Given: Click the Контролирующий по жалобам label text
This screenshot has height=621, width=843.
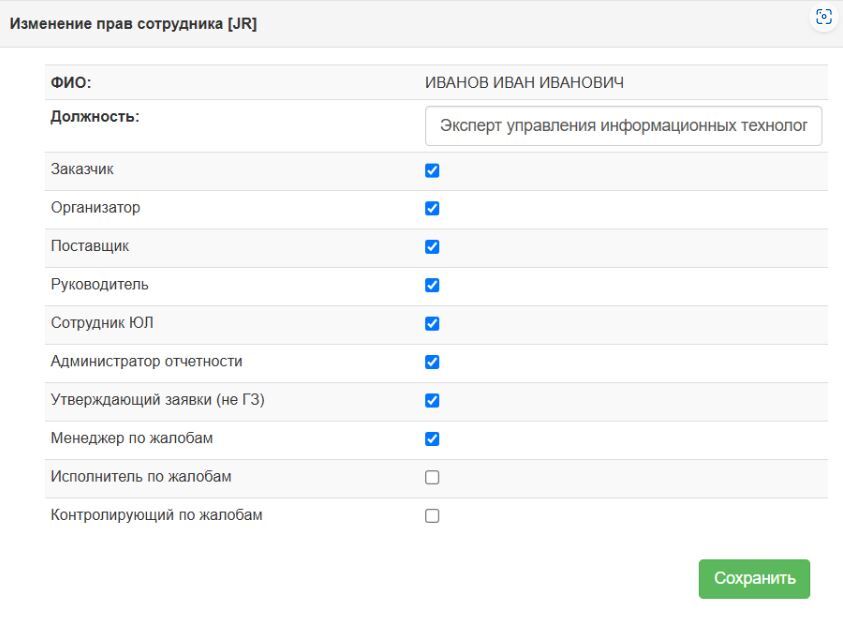Looking at the screenshot, I should 157,516.
